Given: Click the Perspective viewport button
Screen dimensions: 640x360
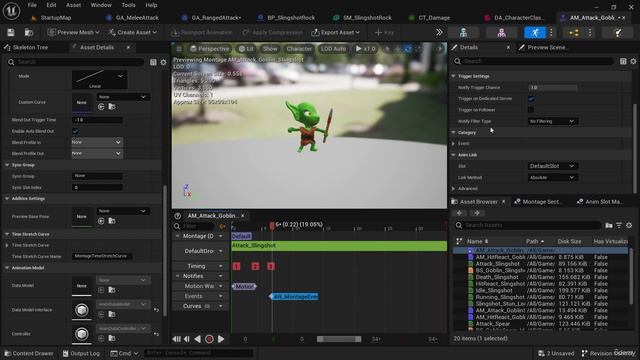Looking at the screenshot, I should (x=209, y=49).
